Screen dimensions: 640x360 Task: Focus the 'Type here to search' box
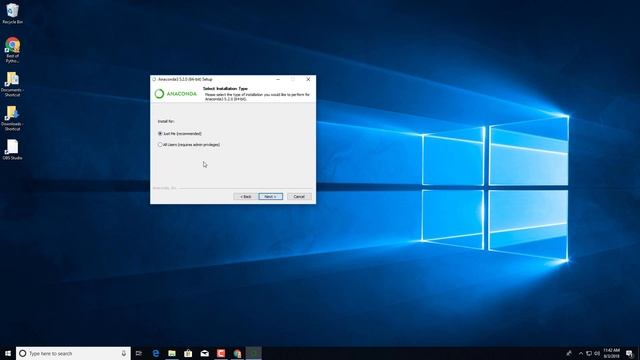[x=73, y=353]
